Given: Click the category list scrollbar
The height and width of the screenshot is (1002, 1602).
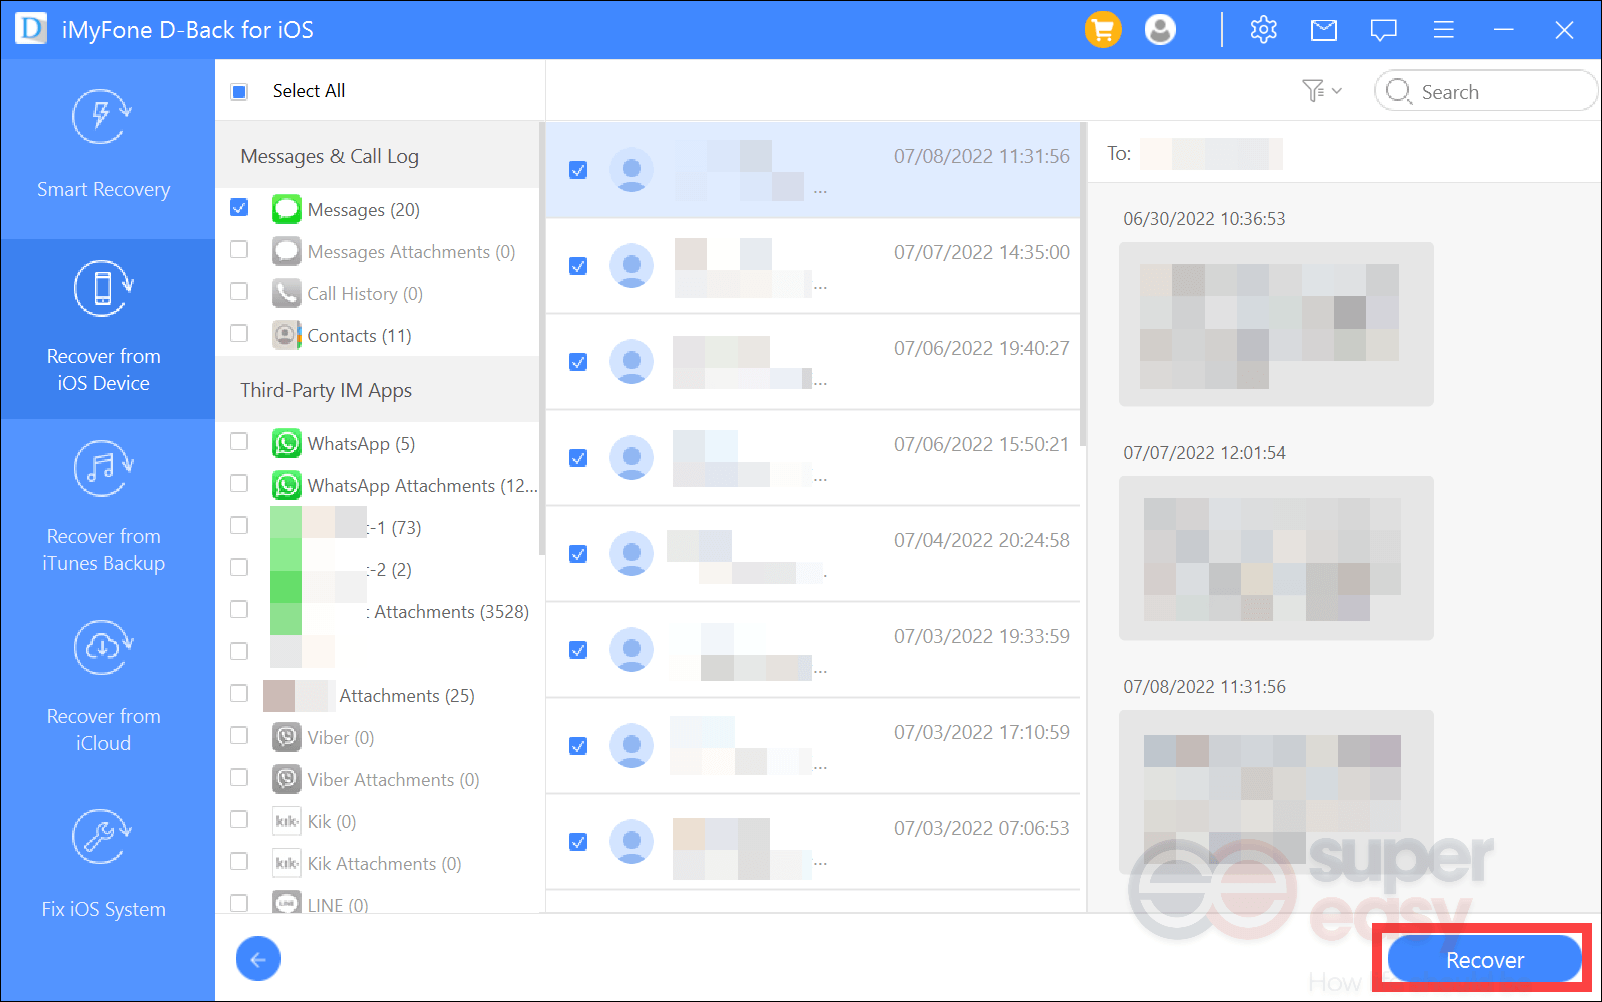Looking at the screenshot, I should click(x=542, y=340).
